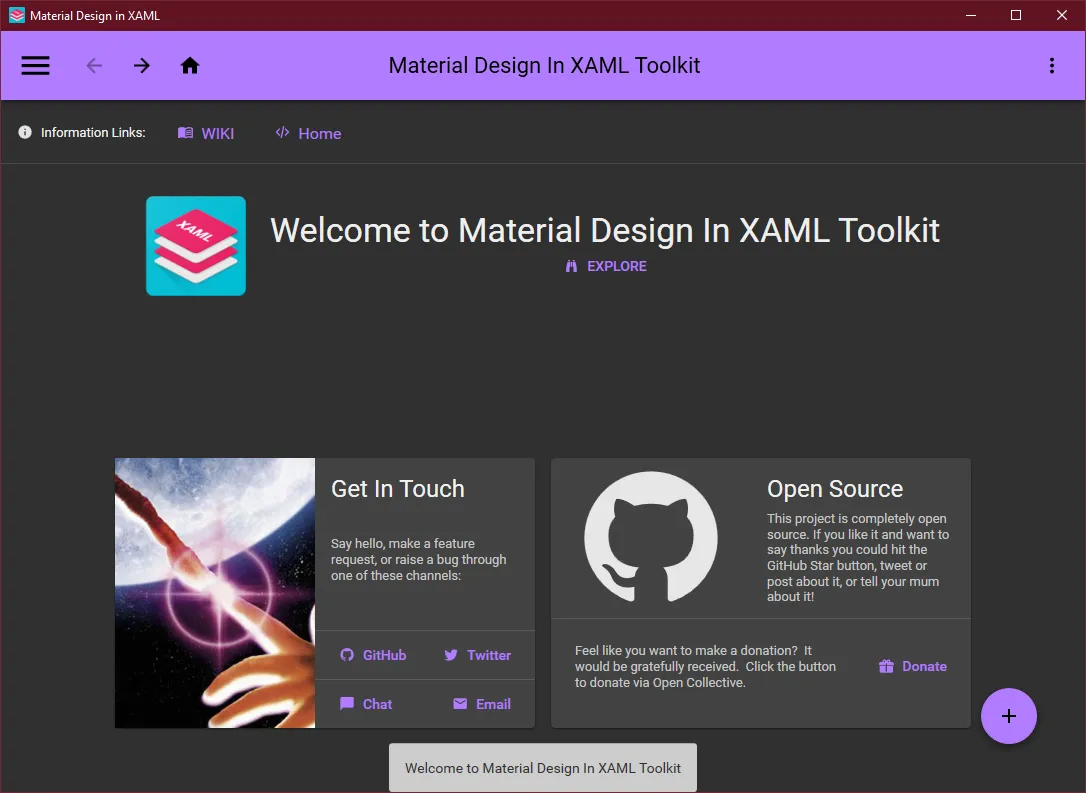This screenshot has width=1086, height=793.
Task: Click the Donate button
Action: coord(912,666)
